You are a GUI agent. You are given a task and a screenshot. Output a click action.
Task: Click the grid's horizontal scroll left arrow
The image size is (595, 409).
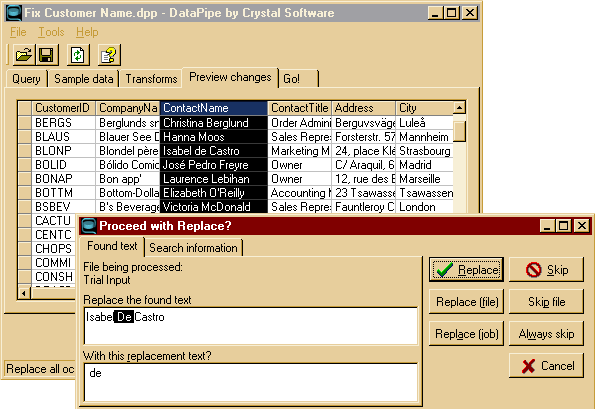pyautogui.click(x=24, y=293)
